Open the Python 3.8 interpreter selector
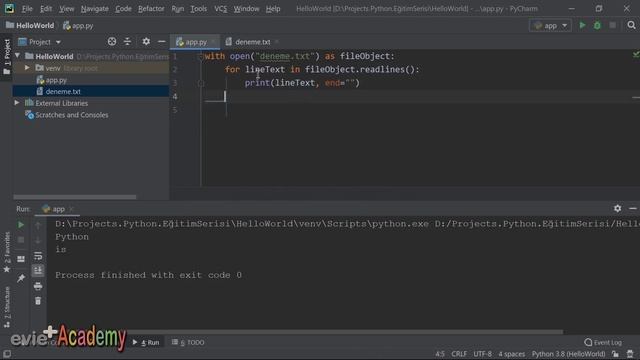 pyautogui.click(x=568, y=354)
